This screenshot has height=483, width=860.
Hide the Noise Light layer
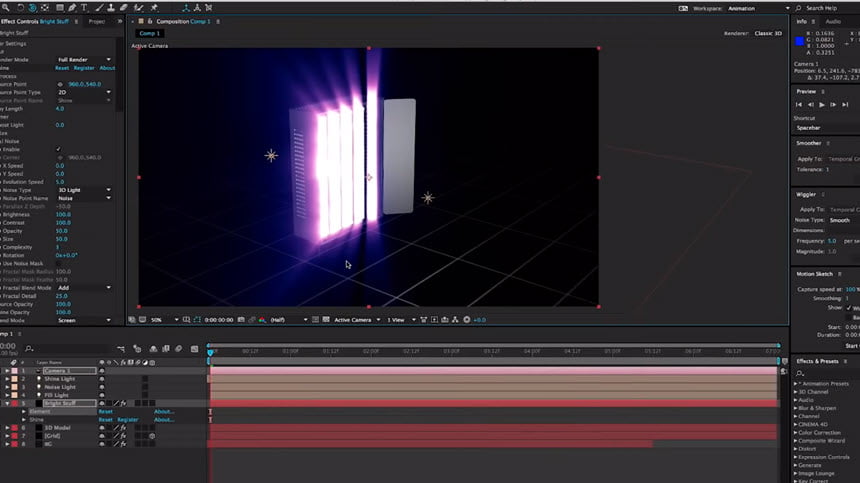point(101,387)
